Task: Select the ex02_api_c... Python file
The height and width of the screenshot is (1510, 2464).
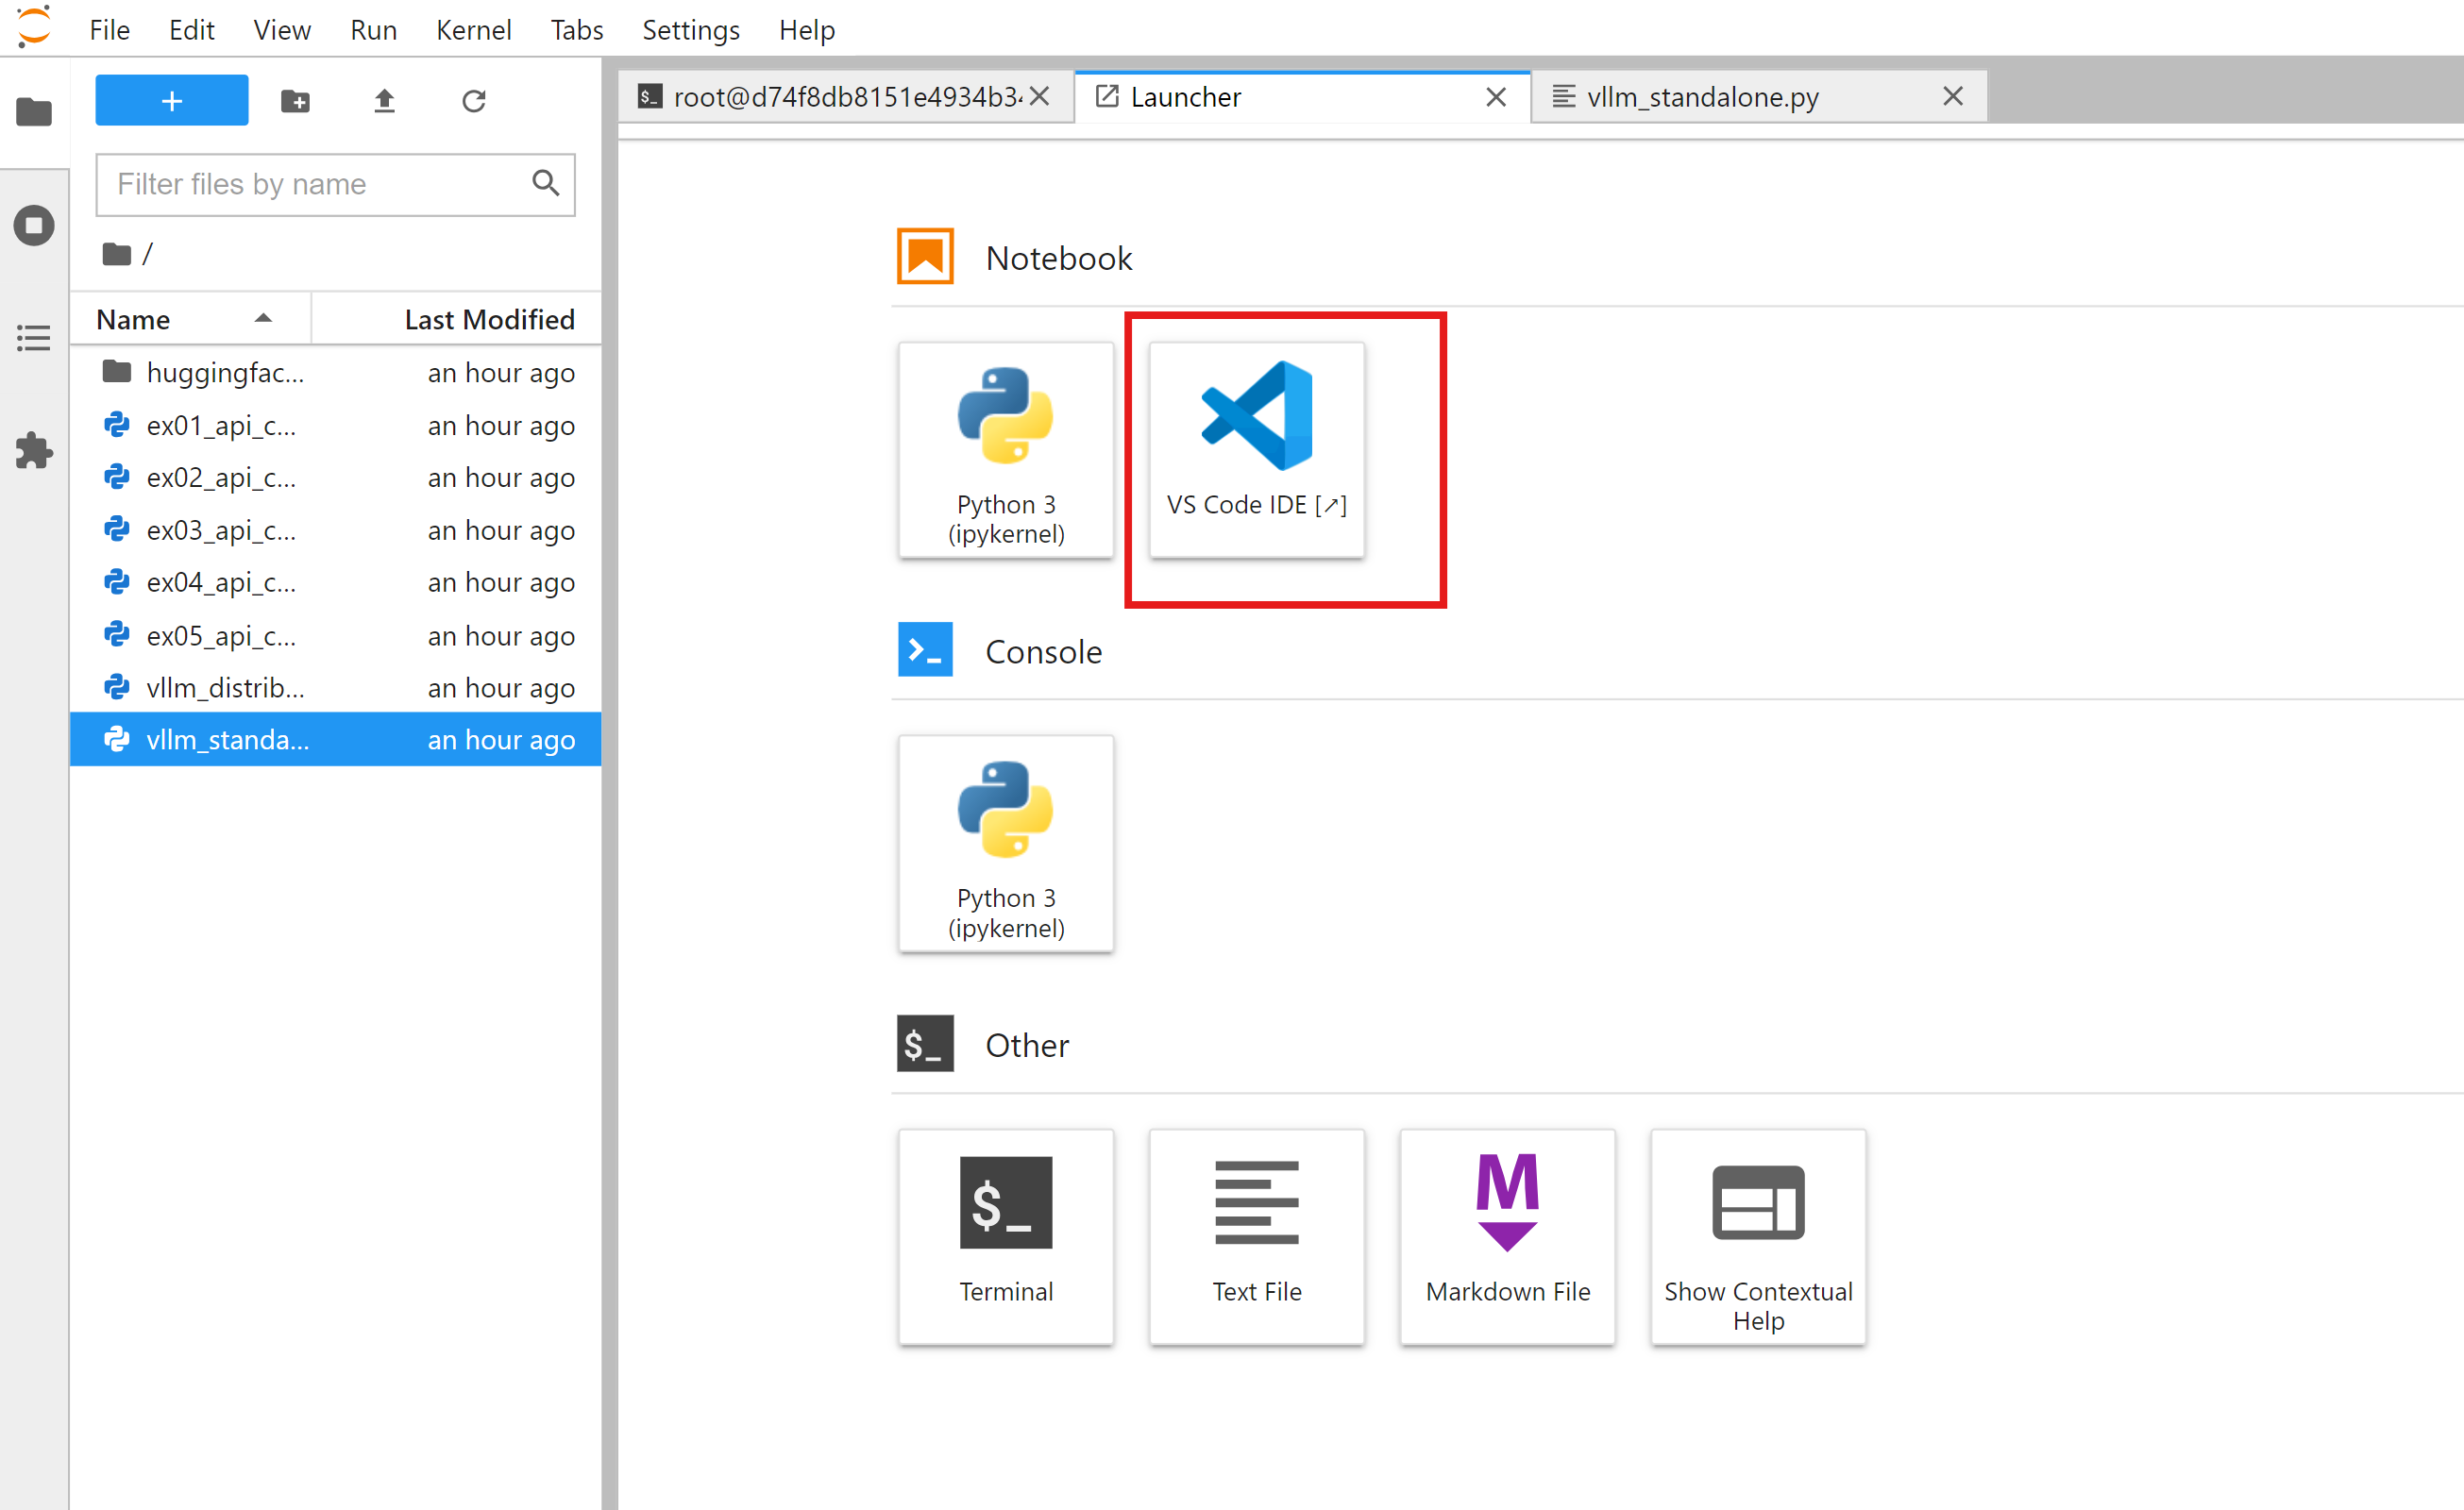Action: [336, 478]
